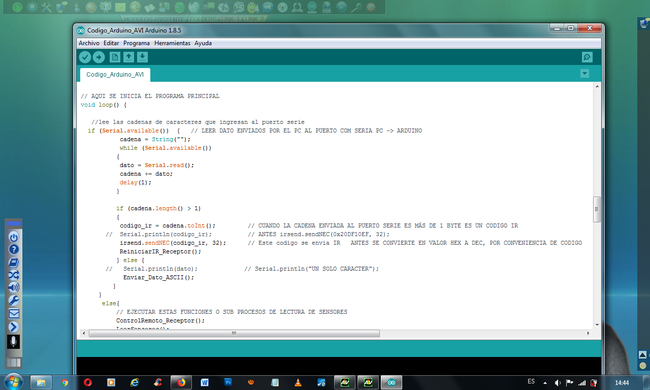650x390 pixels.
Task: Open the tab options dropdown arrow
Action: 585,73
